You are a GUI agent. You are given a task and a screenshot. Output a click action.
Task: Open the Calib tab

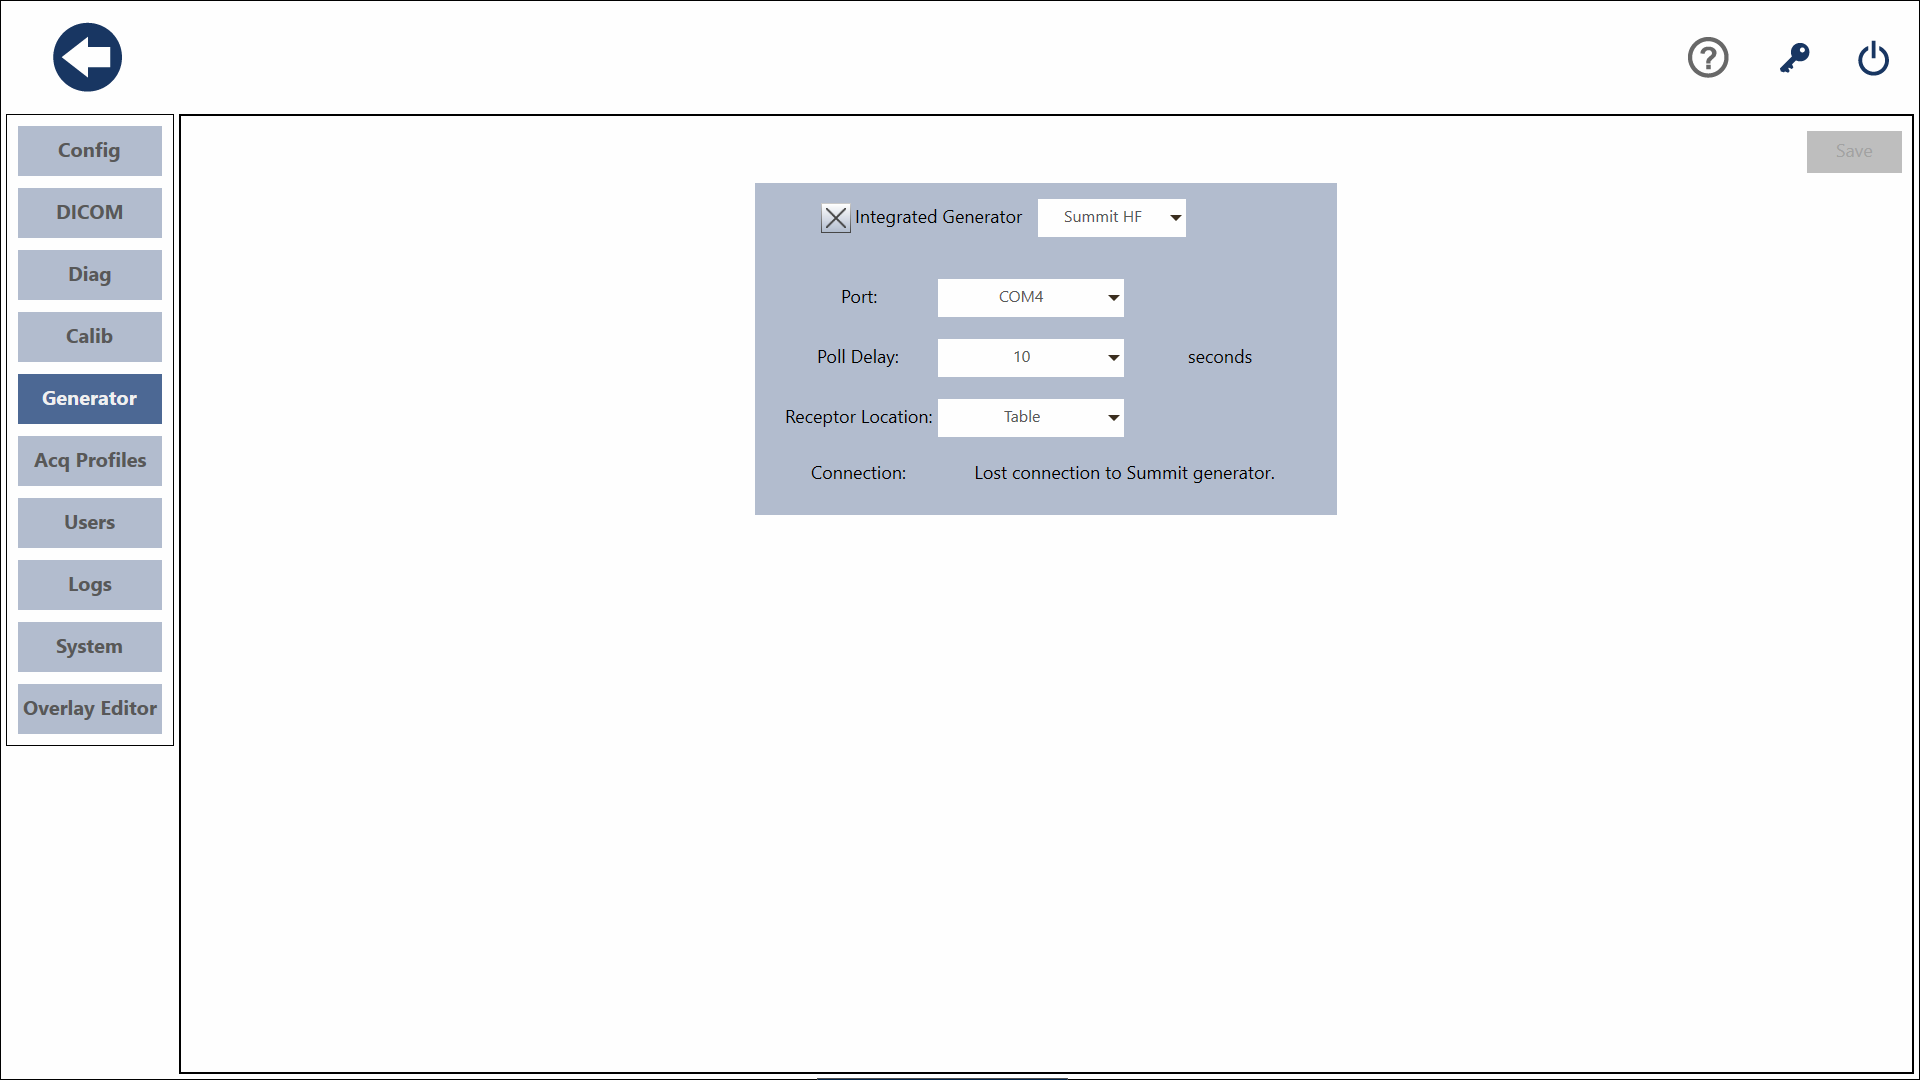tap(90, 337)
